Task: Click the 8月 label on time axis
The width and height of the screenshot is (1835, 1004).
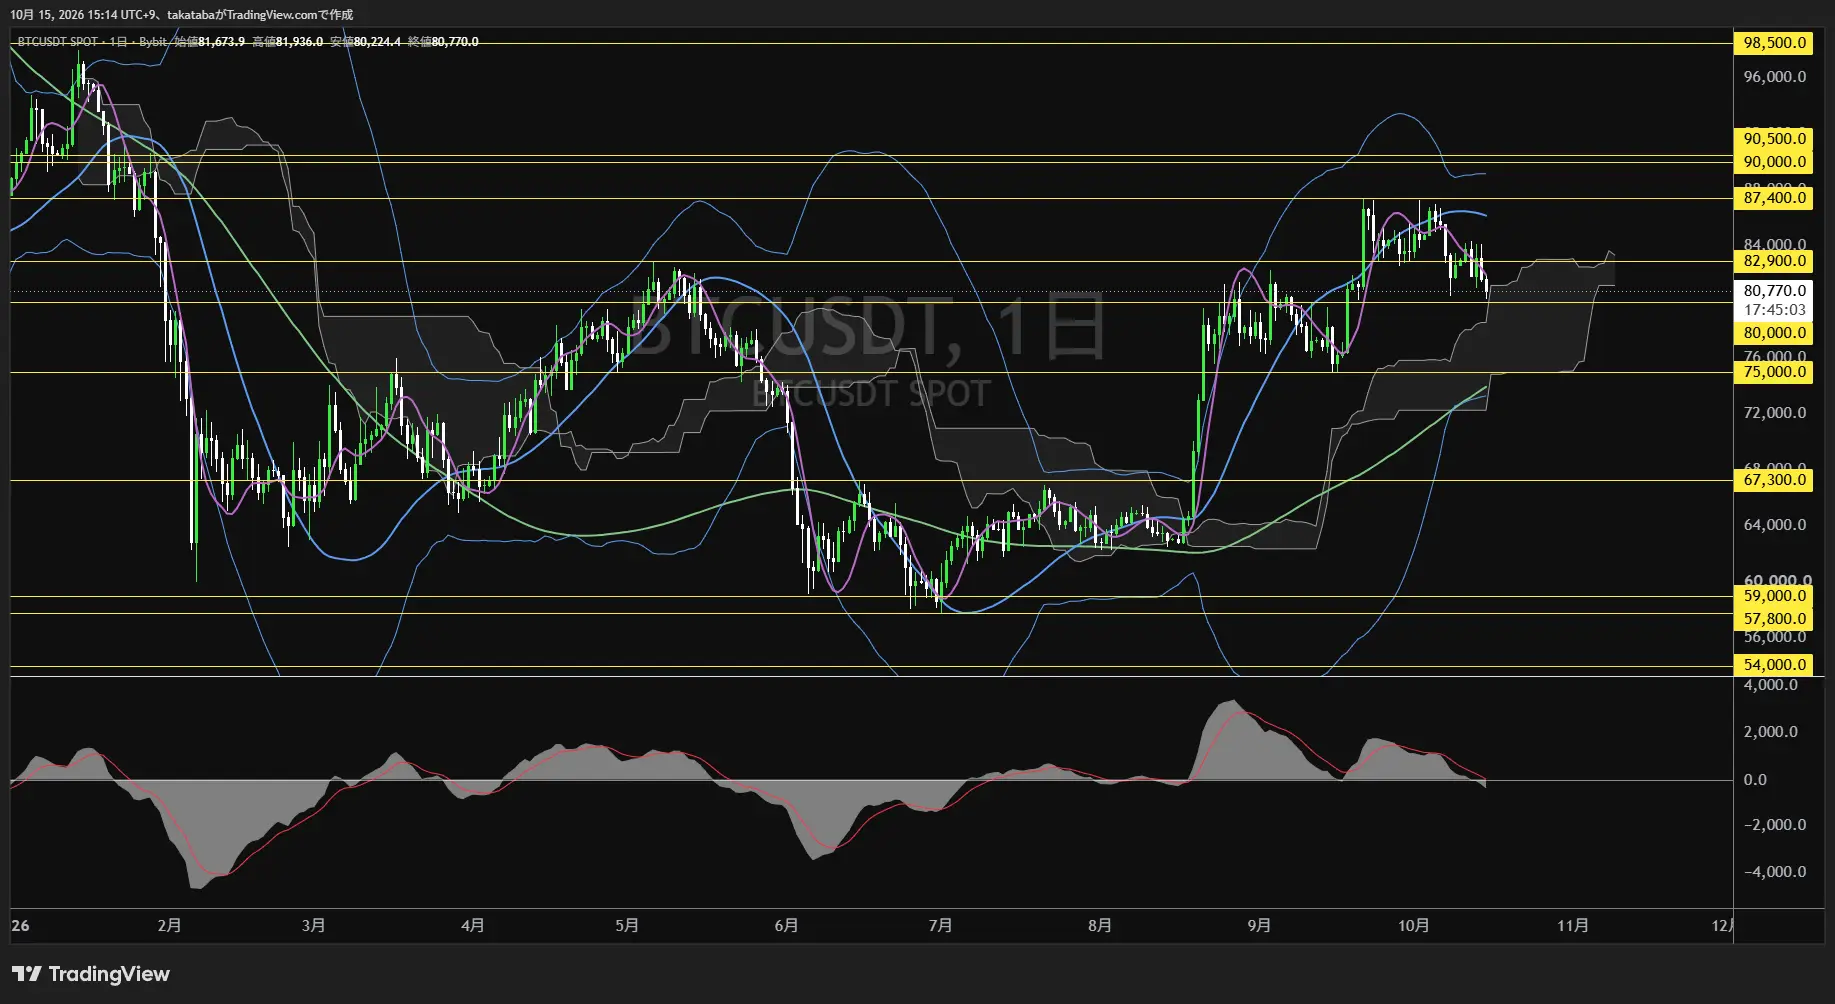Action: click(x=1099, y=926)
